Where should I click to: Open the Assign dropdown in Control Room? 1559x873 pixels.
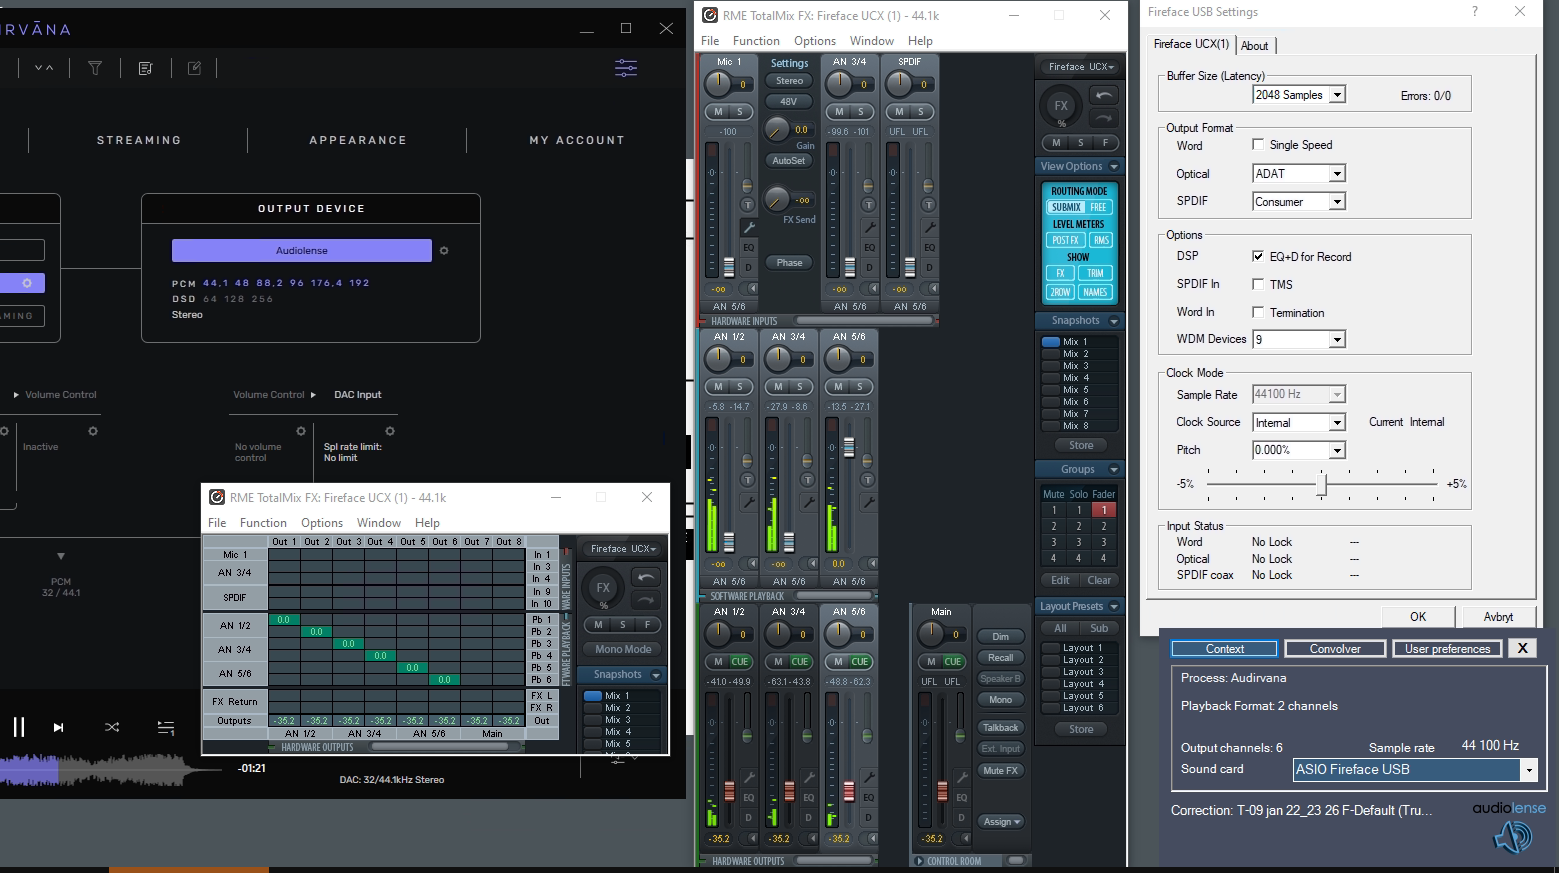1001,822
